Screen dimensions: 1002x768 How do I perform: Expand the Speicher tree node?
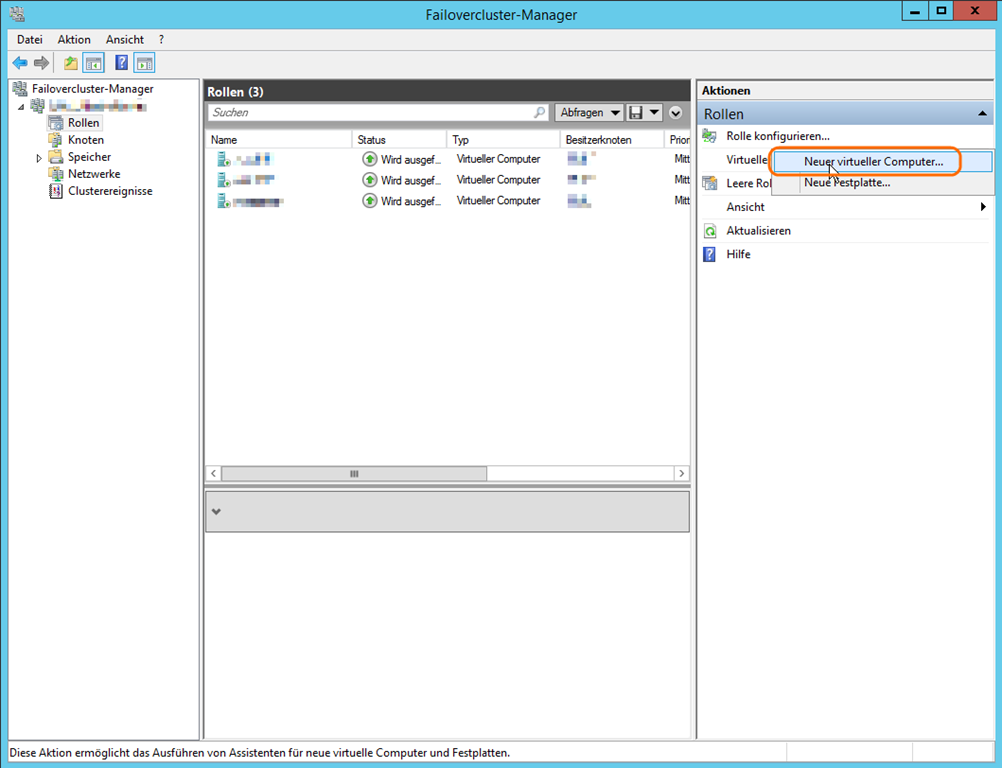(x=39, y=158)
